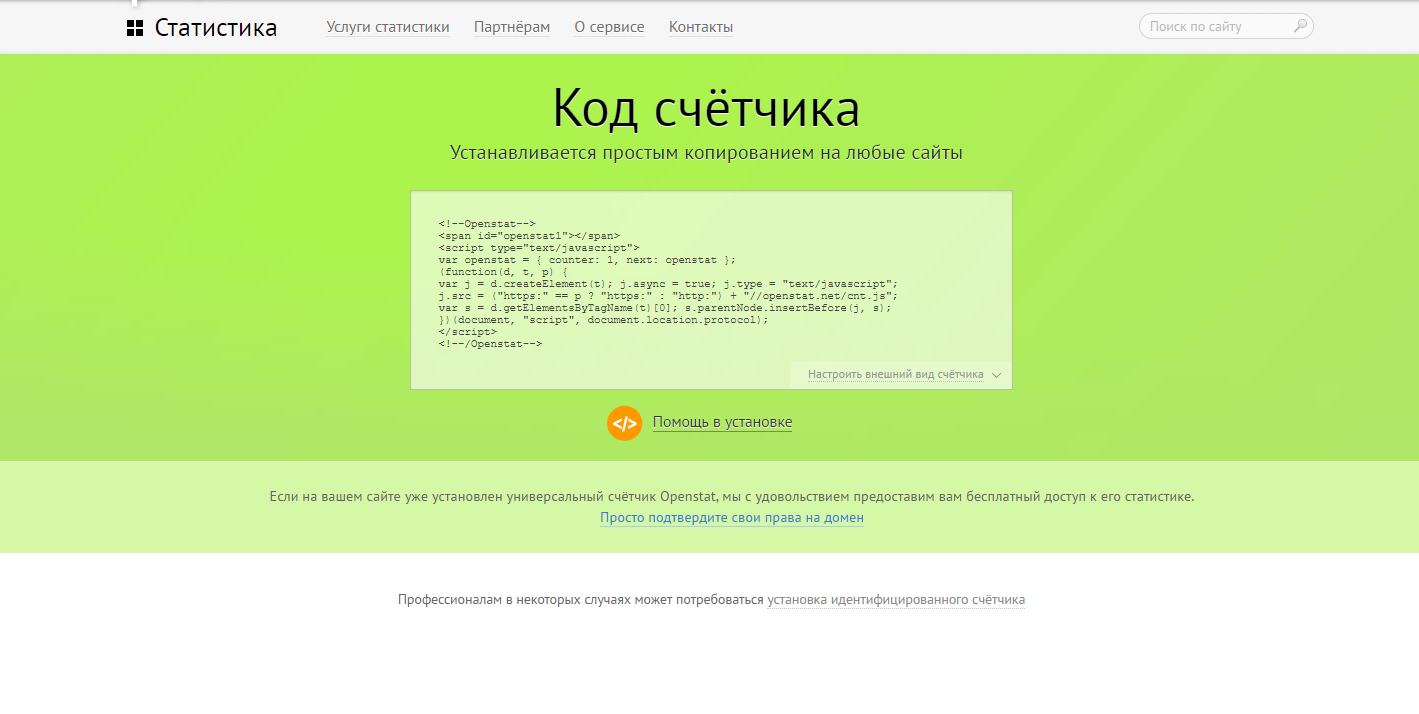This screenshot has width=1419, height=714.
Task: Click the chevron beside counter appearance settings
Action: 996,374
